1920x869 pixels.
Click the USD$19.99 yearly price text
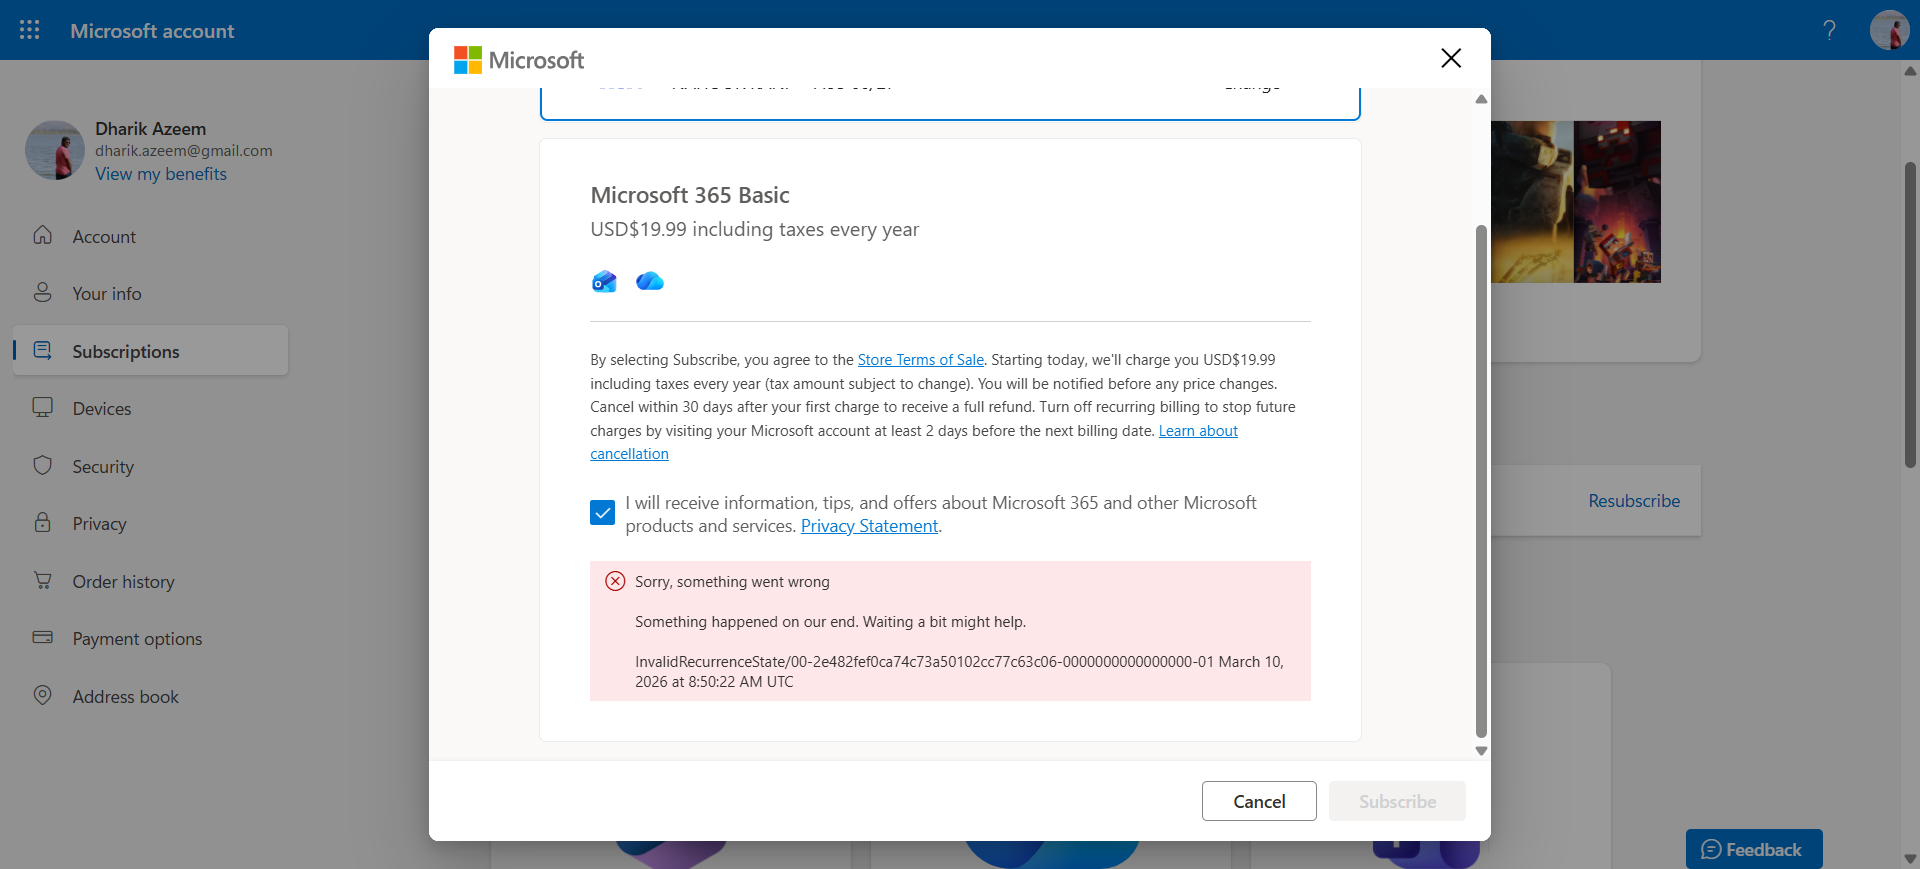(754, 229)
